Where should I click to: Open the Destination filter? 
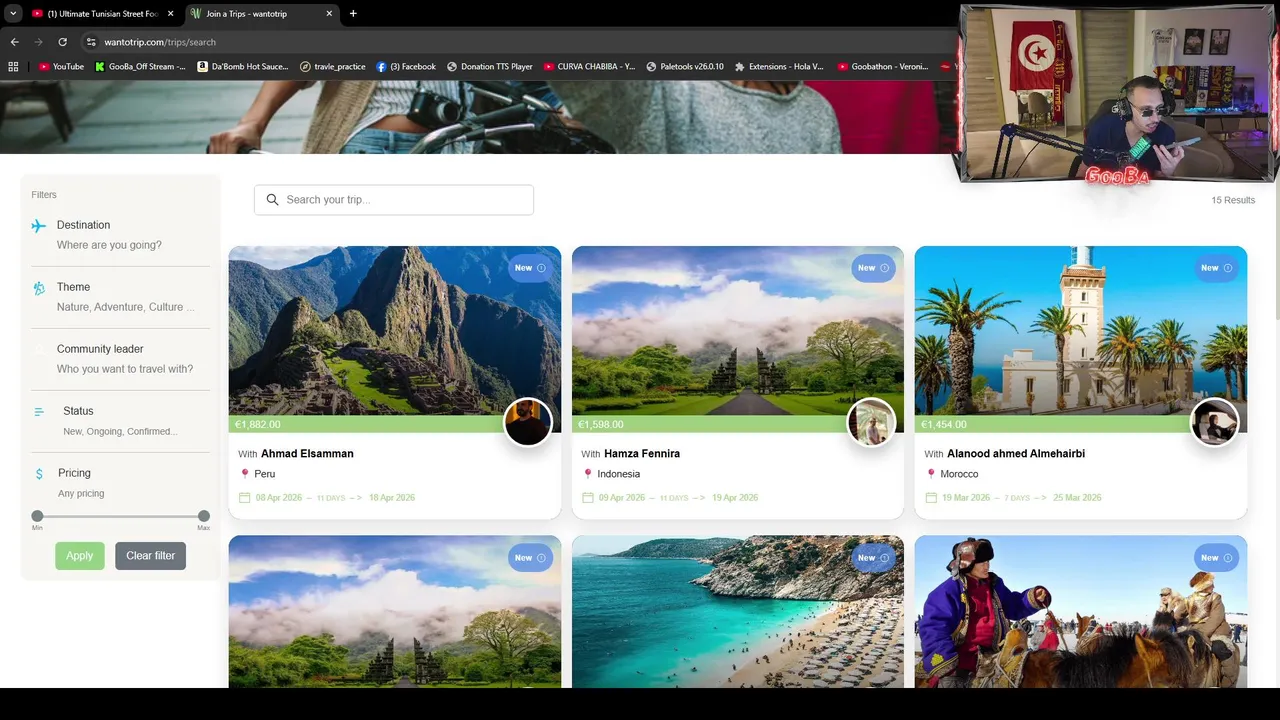coord(120,235)
